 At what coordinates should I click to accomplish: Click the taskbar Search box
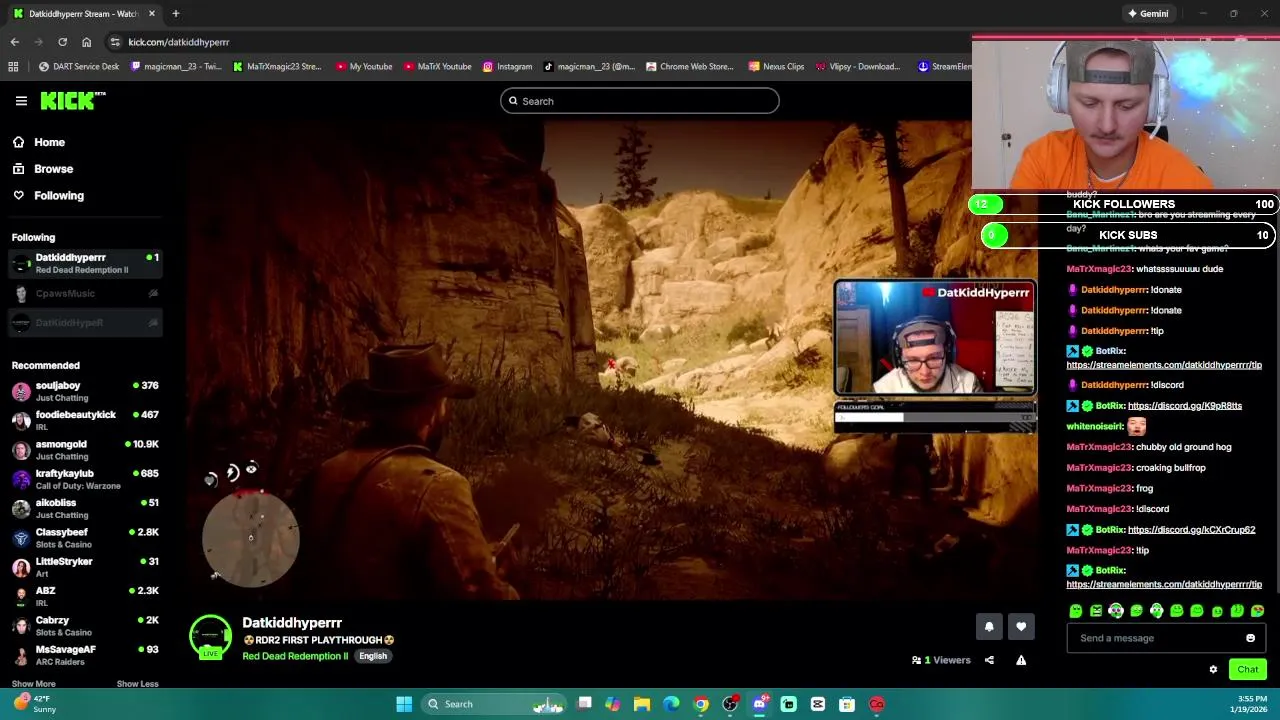point(495,704)
